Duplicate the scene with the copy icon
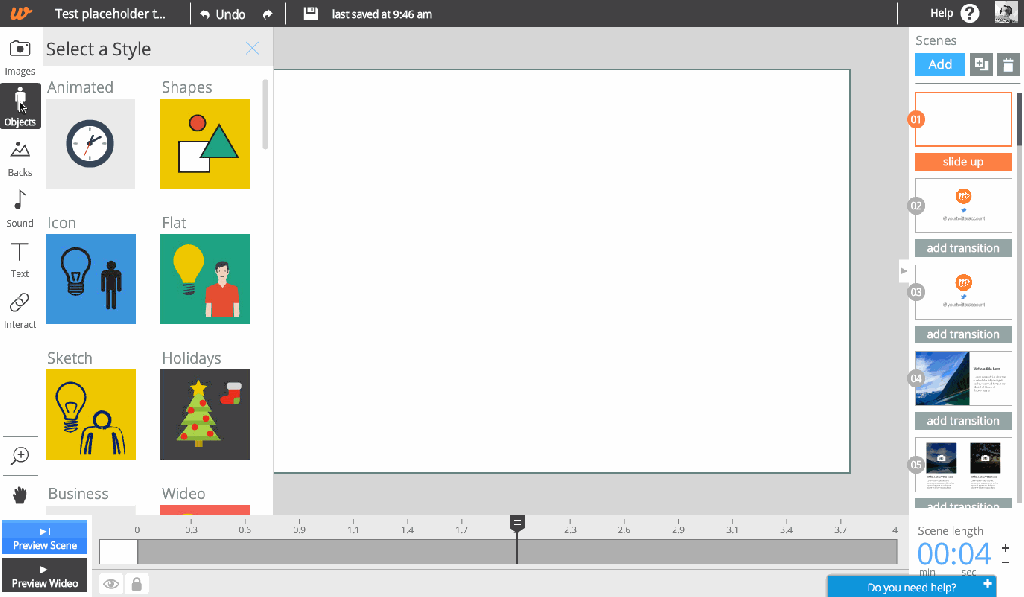 click(982, 64)
